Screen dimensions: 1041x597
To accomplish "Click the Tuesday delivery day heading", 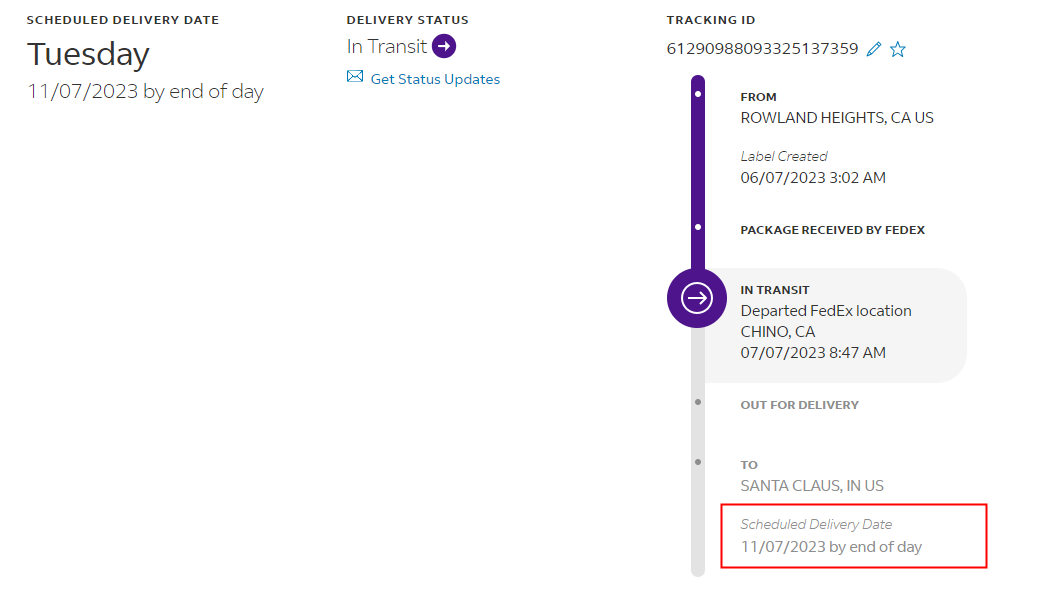I will [88, 54].
